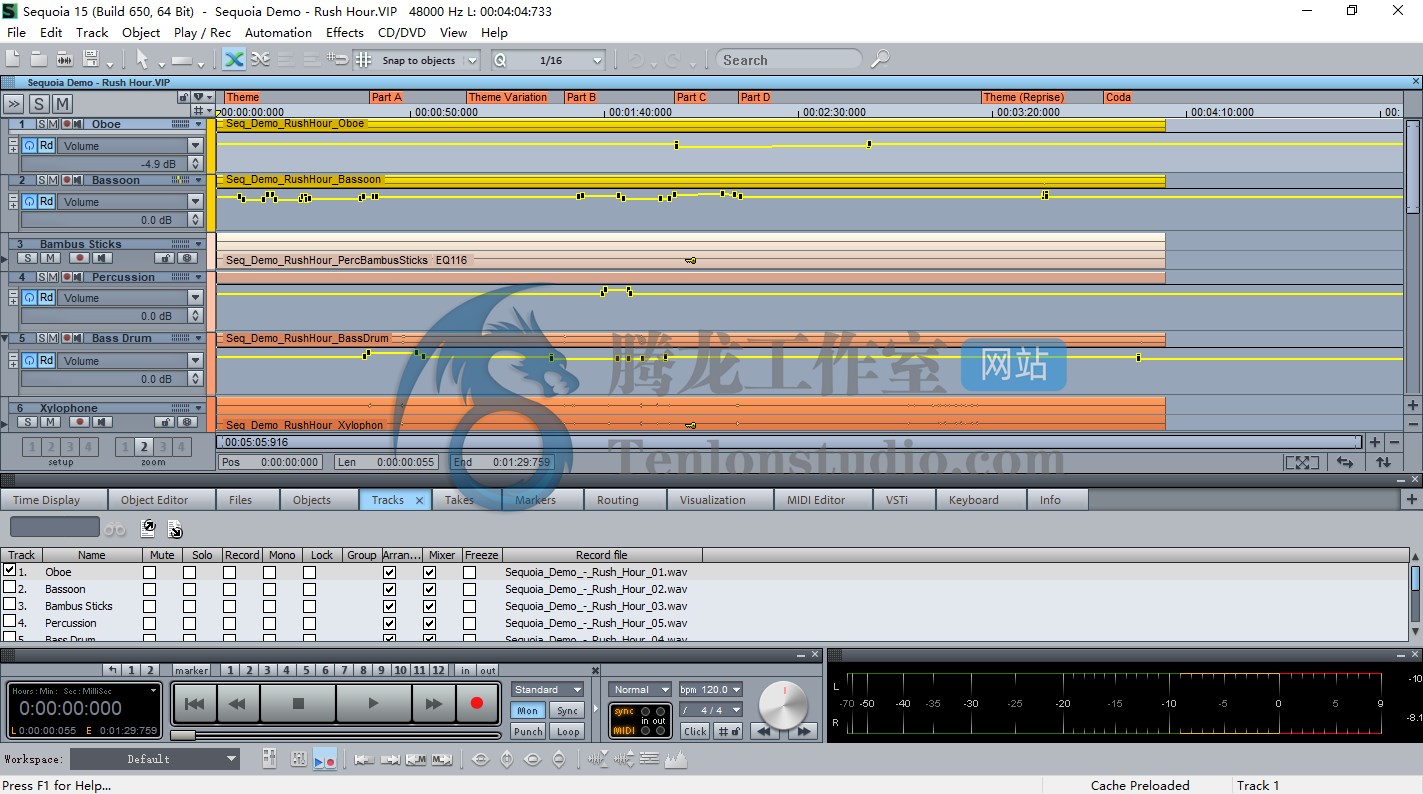
Task: Click the quantize Q icon
Action: pyautogui.click(x=500, y=60)
